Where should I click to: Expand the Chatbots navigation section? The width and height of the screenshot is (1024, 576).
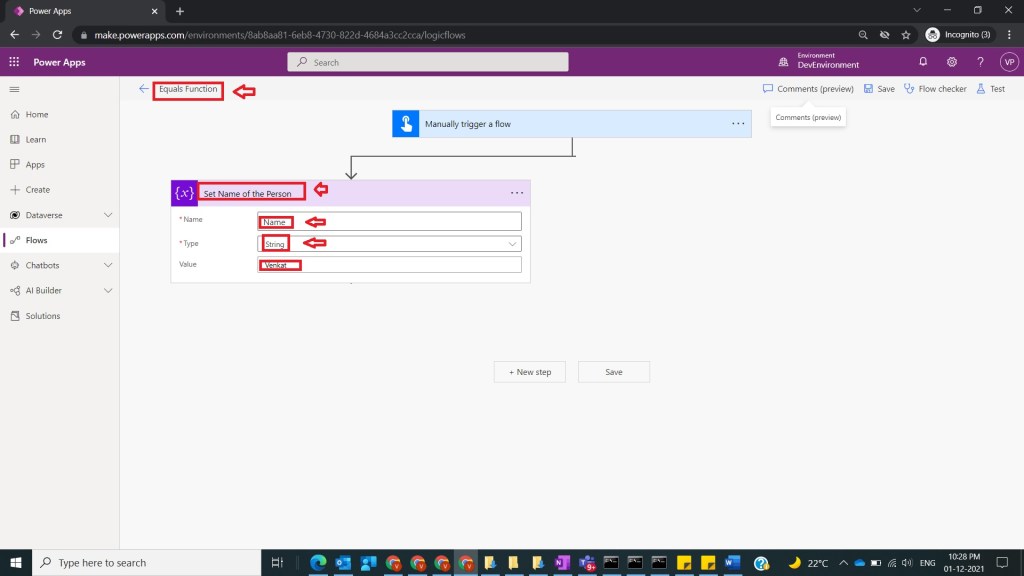[108, 265]
